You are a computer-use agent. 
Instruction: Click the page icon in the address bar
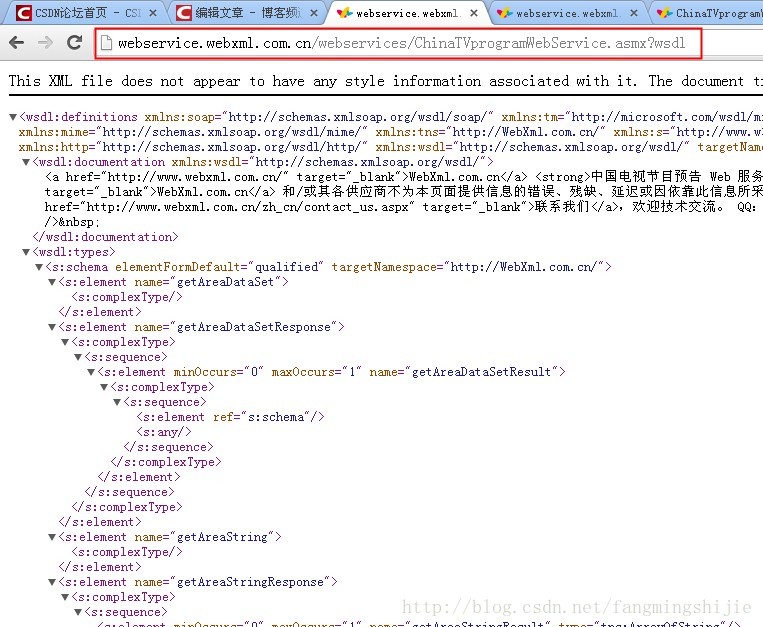tap(106, 43)
